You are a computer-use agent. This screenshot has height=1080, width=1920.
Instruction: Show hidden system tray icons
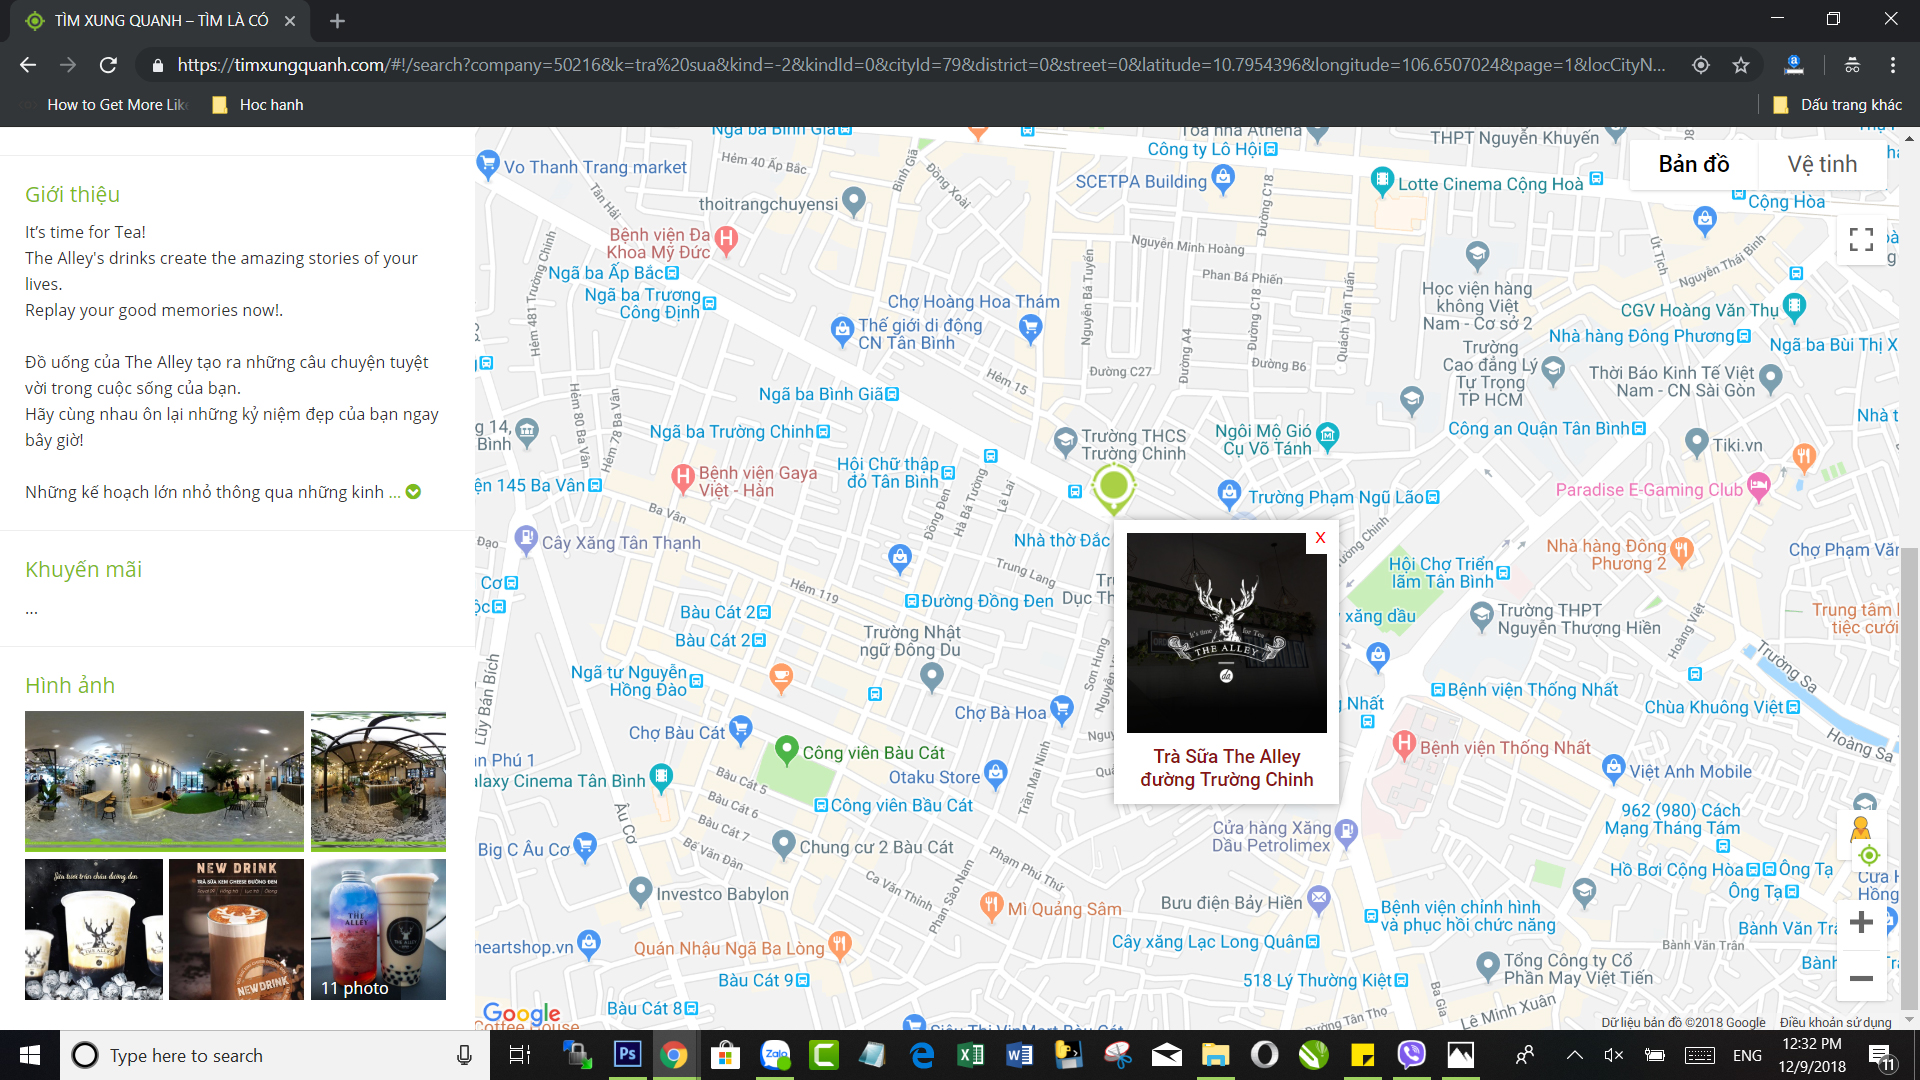pyautogui.click(x=1574, y=1055)
